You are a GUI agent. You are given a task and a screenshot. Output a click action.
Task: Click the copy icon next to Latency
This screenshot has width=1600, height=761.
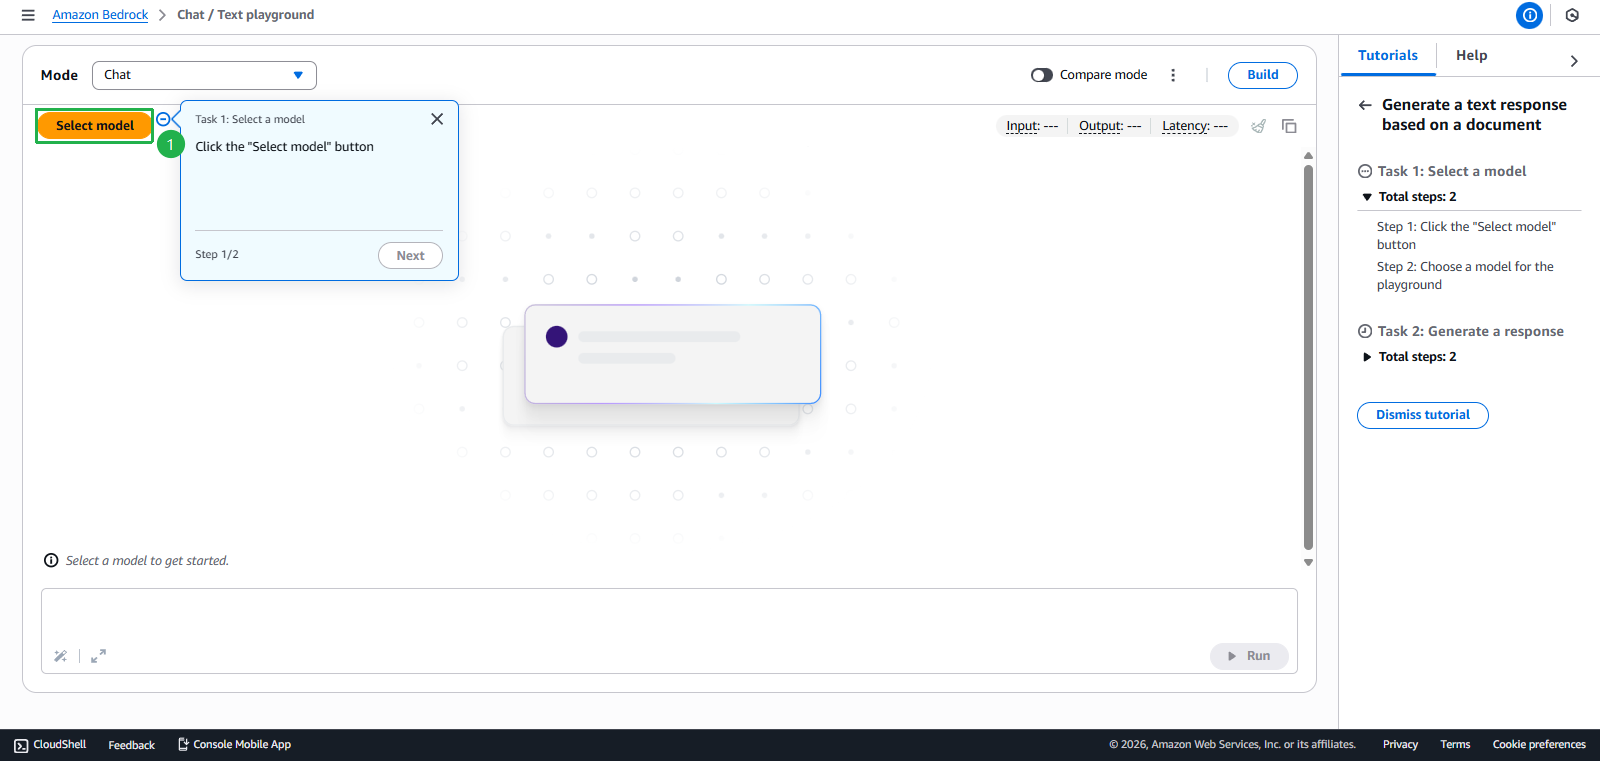(1289, 126)
